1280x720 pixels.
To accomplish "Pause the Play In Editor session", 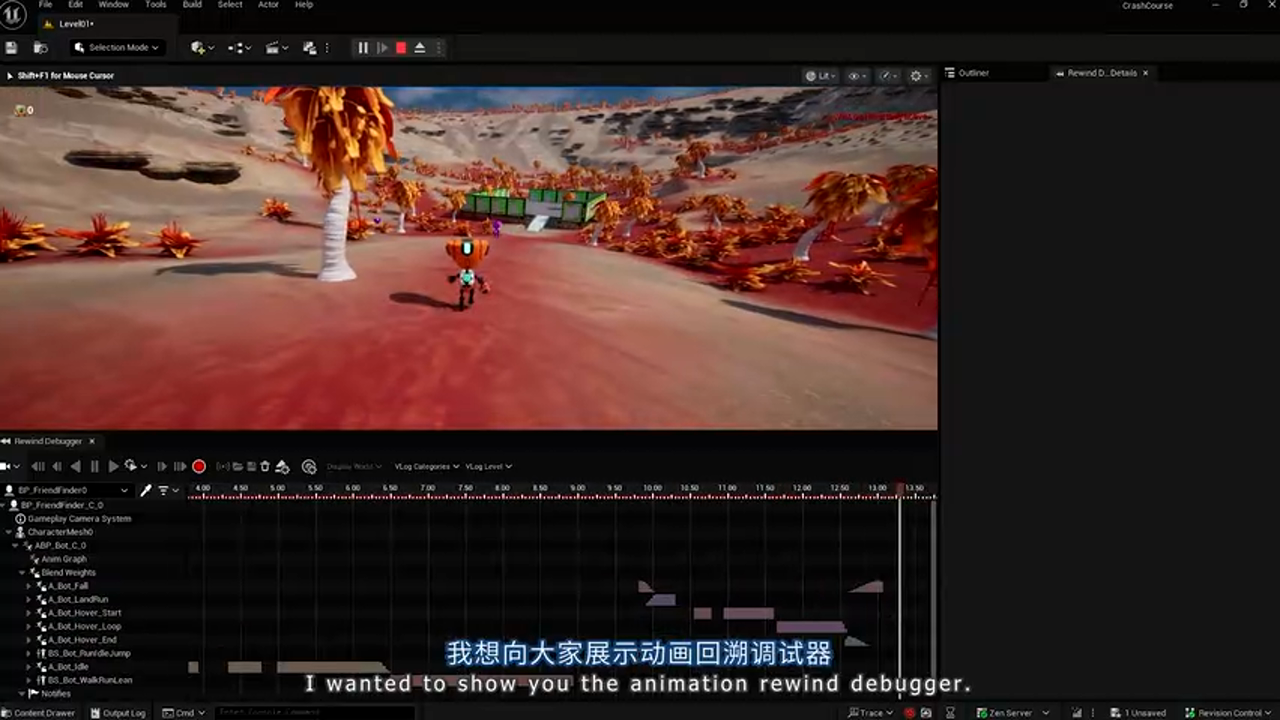I will [x=362, y=47].
